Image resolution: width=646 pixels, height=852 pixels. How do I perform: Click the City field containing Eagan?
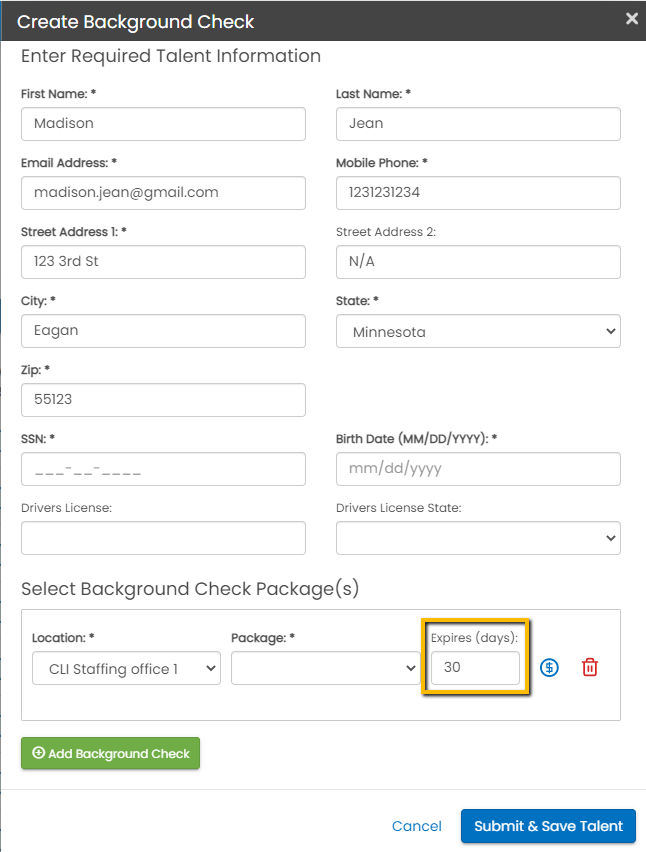(x=163, y=331)
